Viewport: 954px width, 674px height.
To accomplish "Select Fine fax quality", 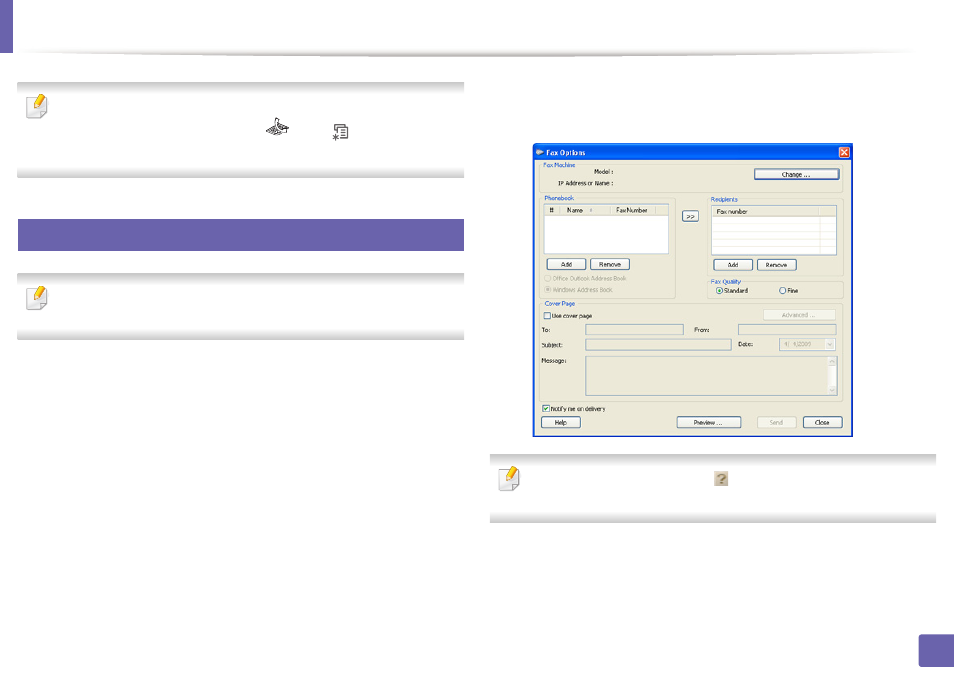I will tap(782, 291).
